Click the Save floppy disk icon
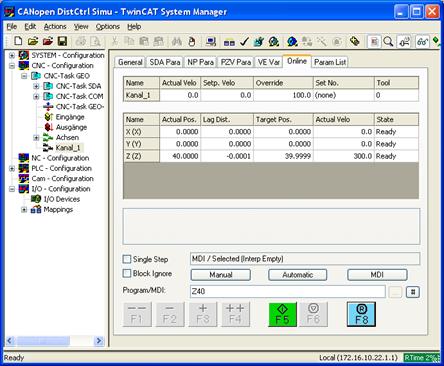 (62, 41)
